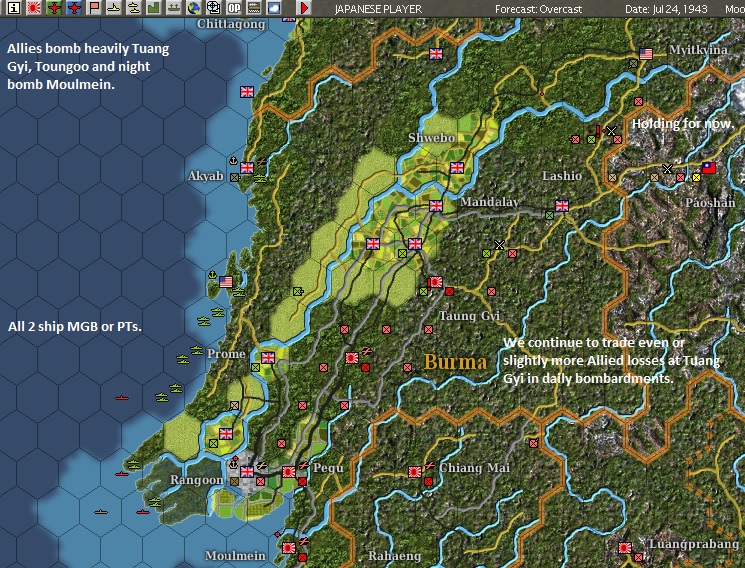Click the British flag south of Chittagong in sea
745x568 pixels.
click(247, 92)
